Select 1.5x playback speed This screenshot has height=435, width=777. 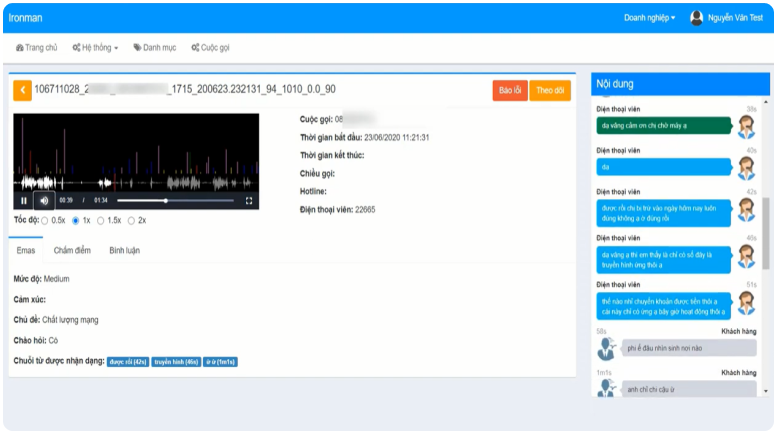101,221
